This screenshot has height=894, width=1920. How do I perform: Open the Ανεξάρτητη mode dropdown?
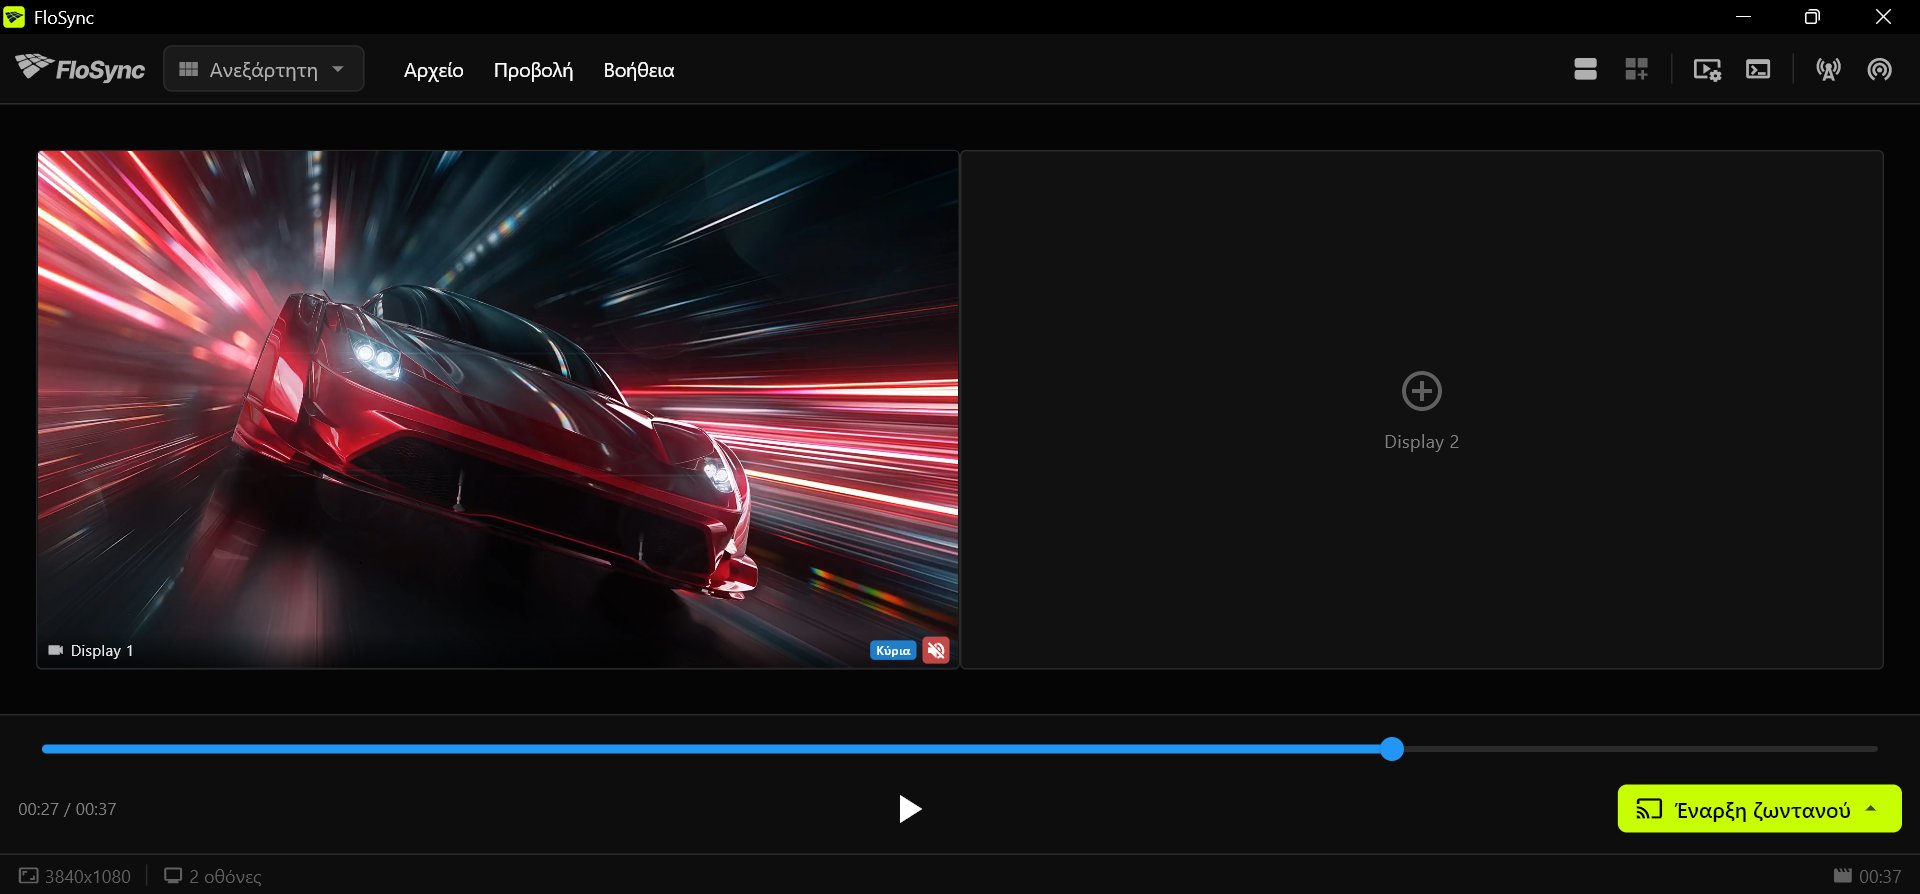[x=263, y=69]
